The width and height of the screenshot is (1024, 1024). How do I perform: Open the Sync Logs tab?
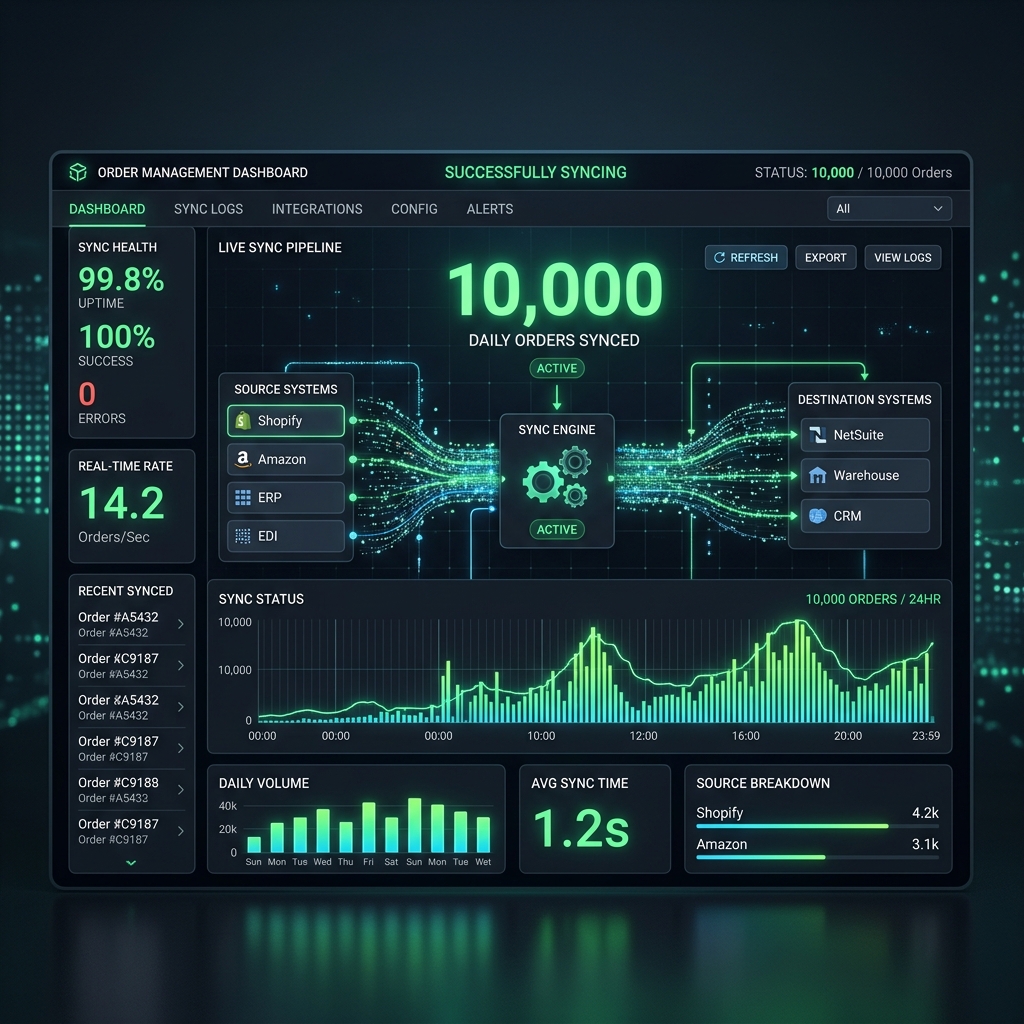208,209
